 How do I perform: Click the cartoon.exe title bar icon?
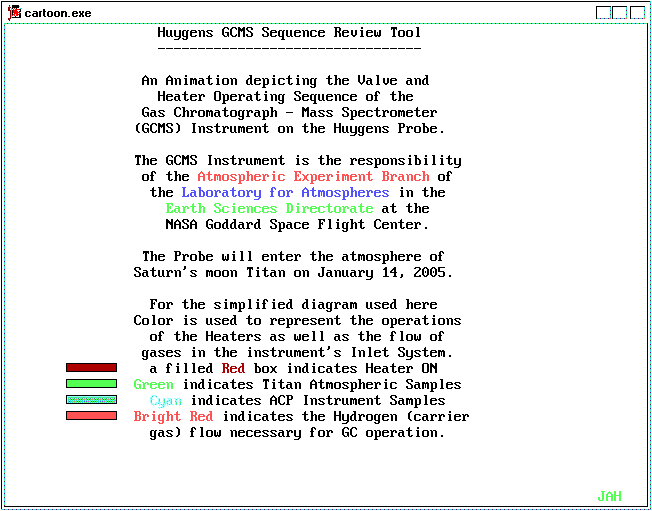point(14,12)
